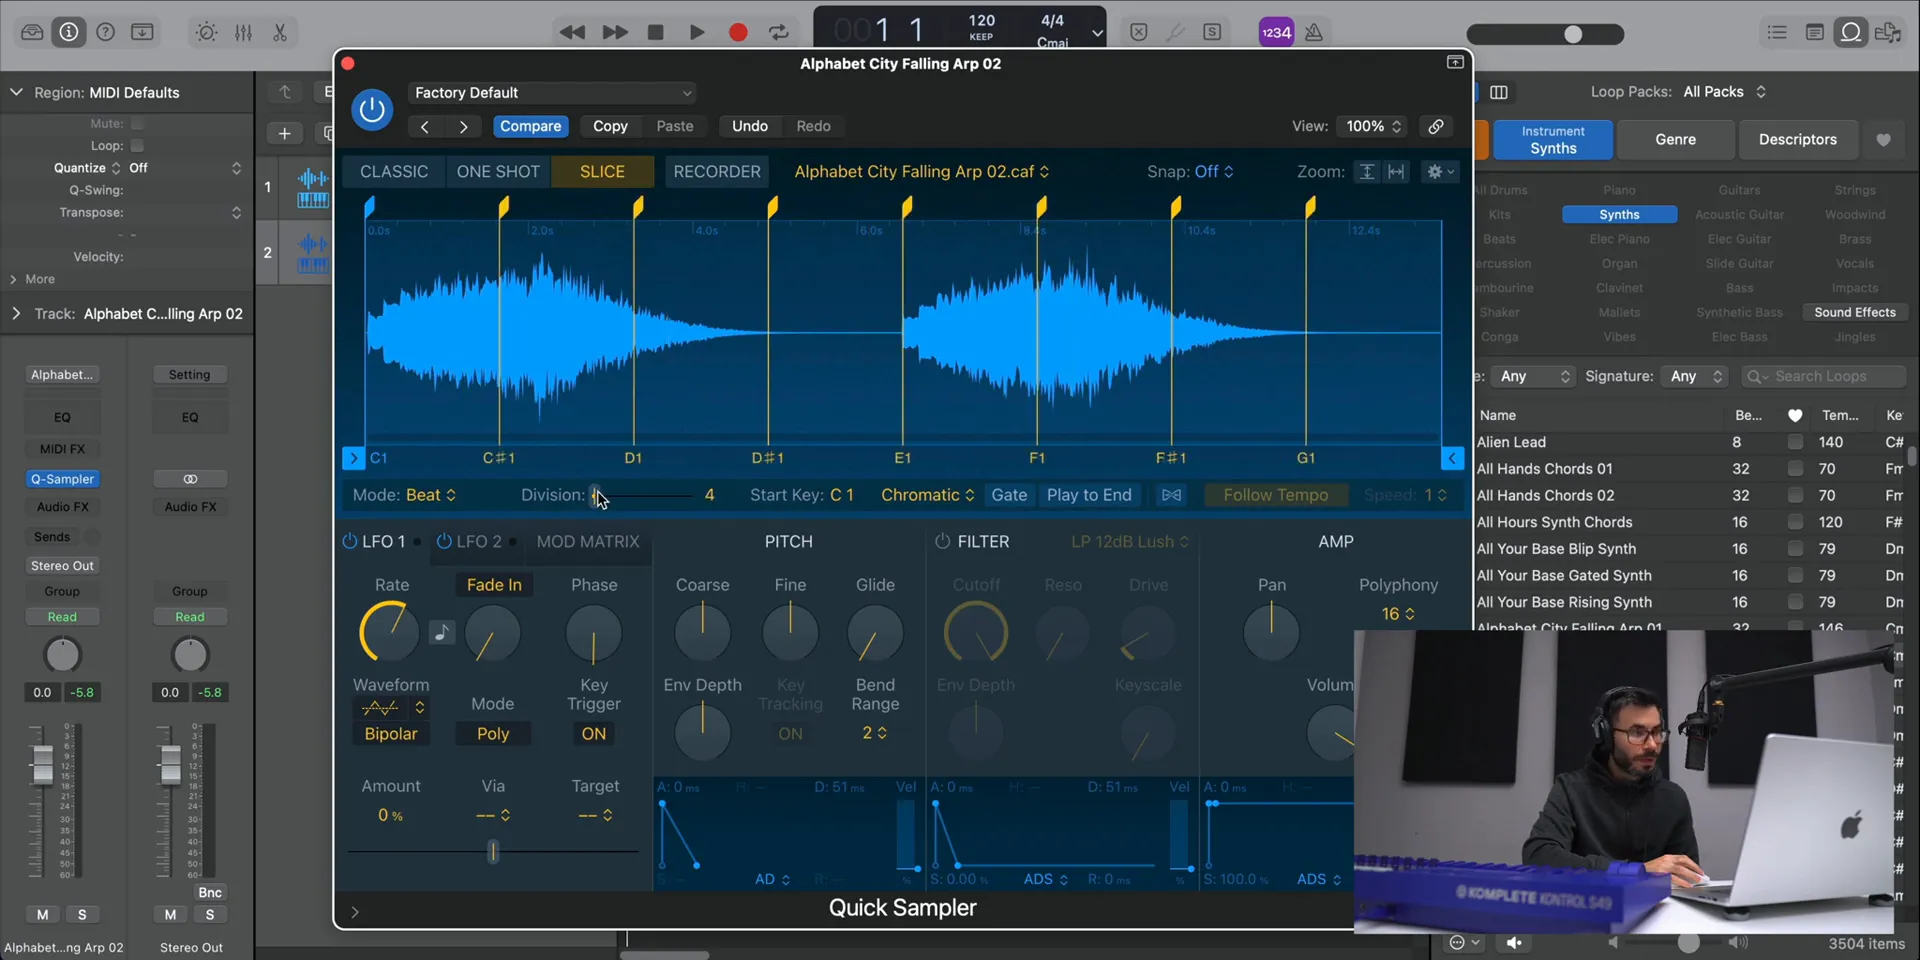1920x960 pixels.
Task: Open Mixer from the control bar
Action: 243,32
